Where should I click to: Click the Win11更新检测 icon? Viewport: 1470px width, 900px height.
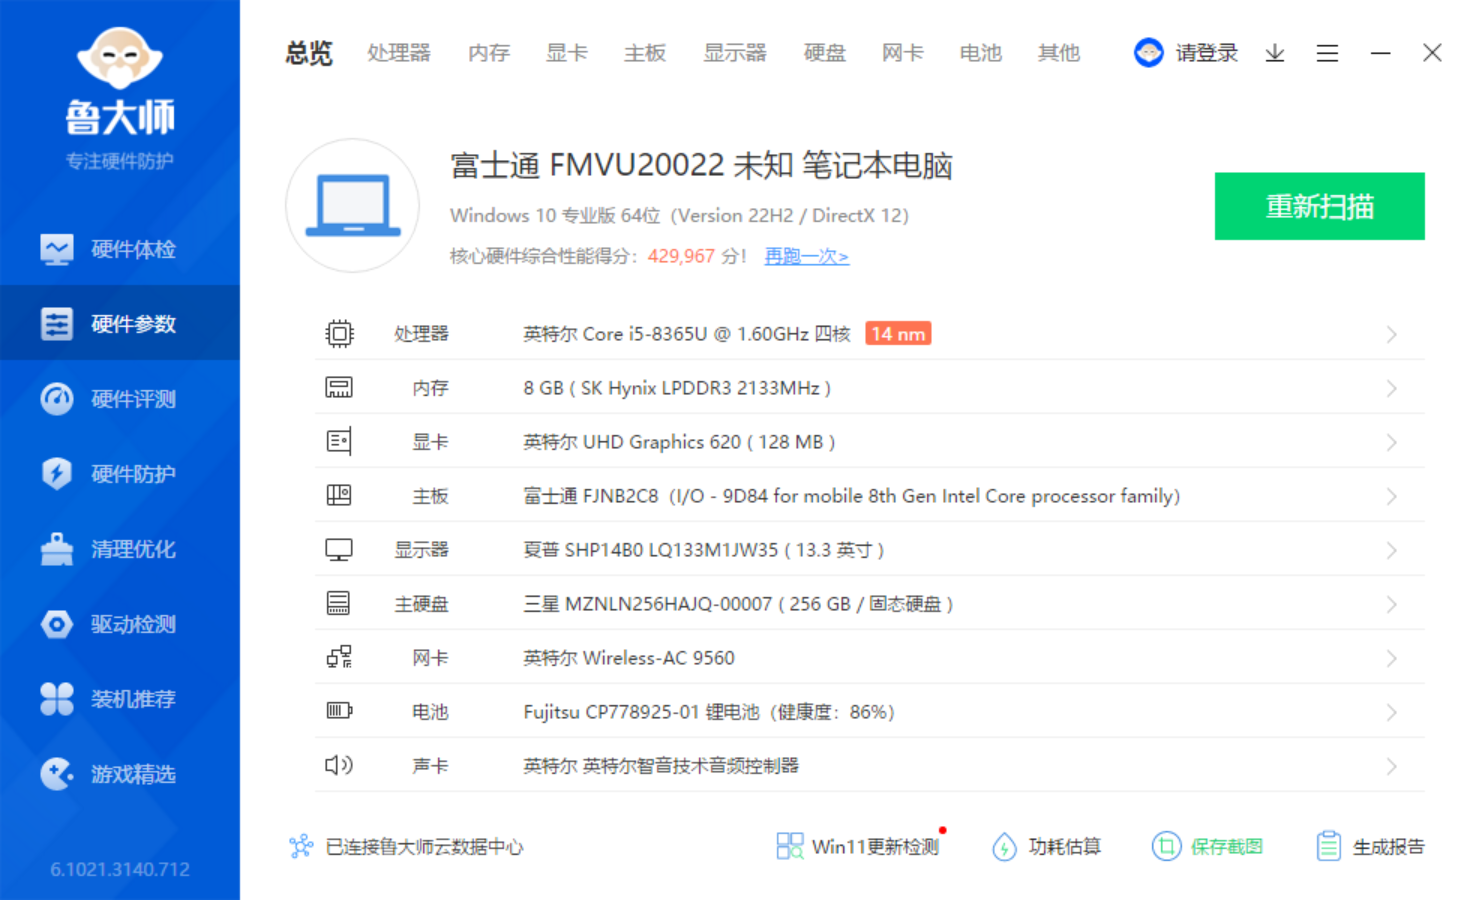click(x=790, y=847)
